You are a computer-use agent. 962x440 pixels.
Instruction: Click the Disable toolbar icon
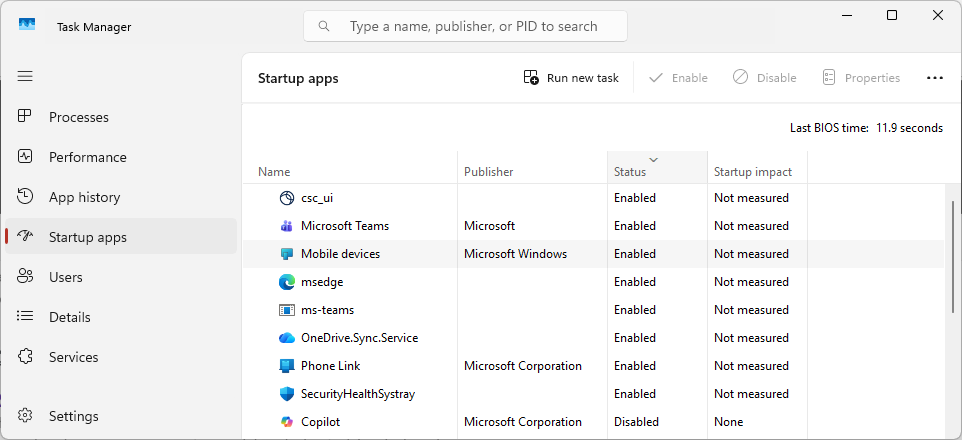pyautogui.click(x=741, y=77)
